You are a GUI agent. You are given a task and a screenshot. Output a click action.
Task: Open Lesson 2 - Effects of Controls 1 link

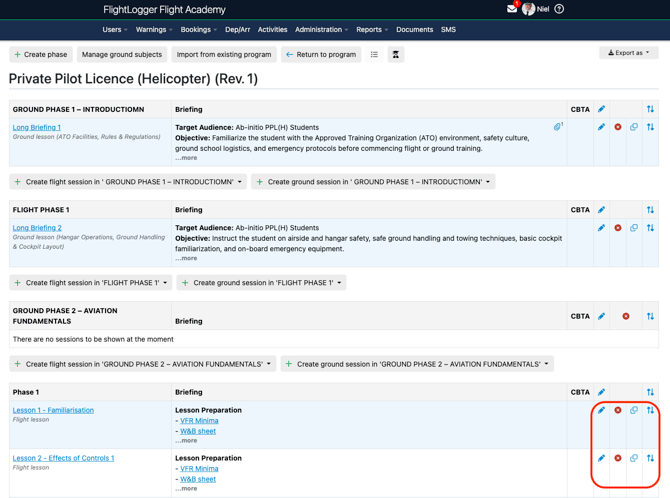(x=63, y=458)
